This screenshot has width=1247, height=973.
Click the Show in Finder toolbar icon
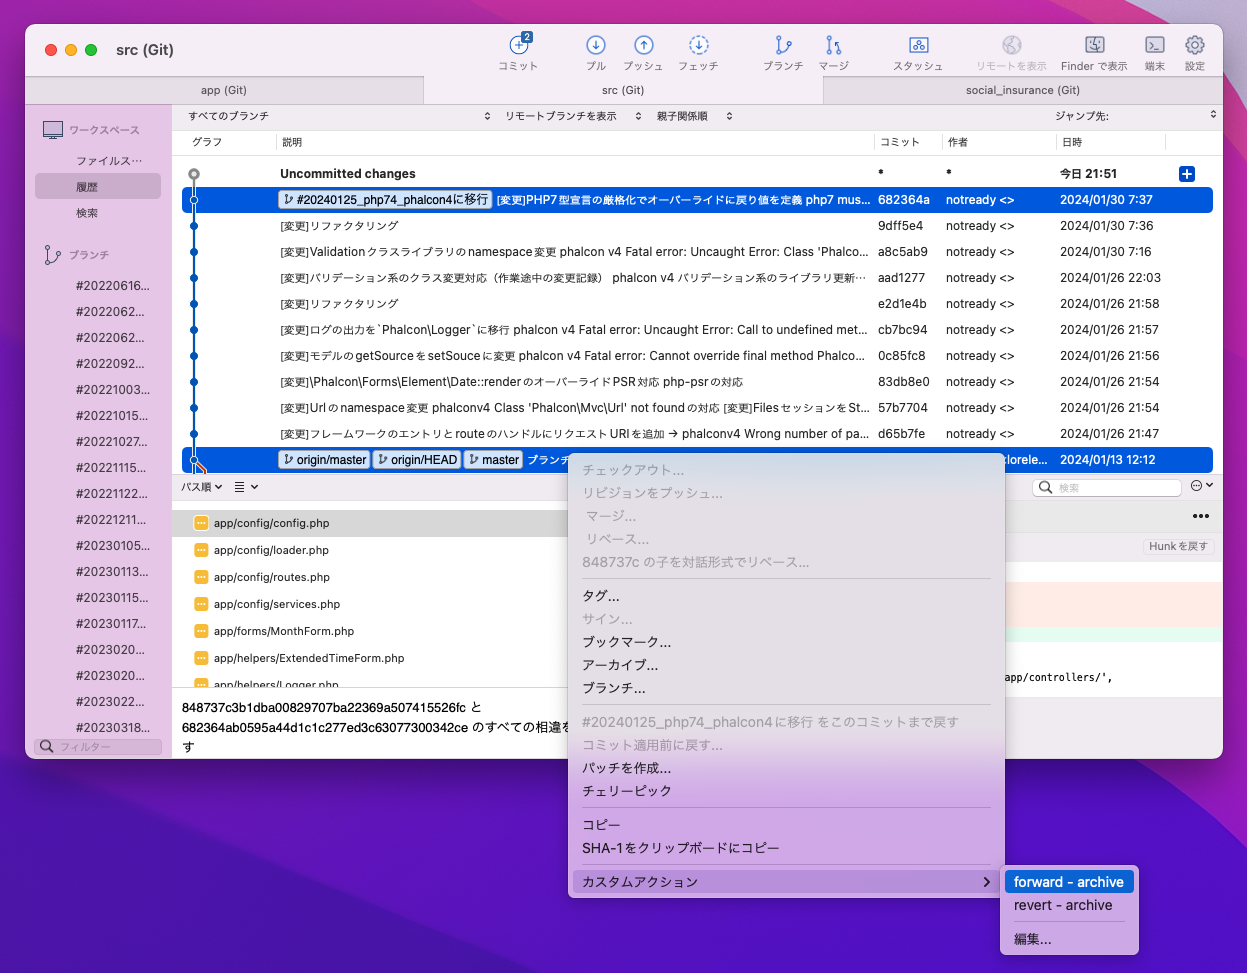tap(1094, 45)
